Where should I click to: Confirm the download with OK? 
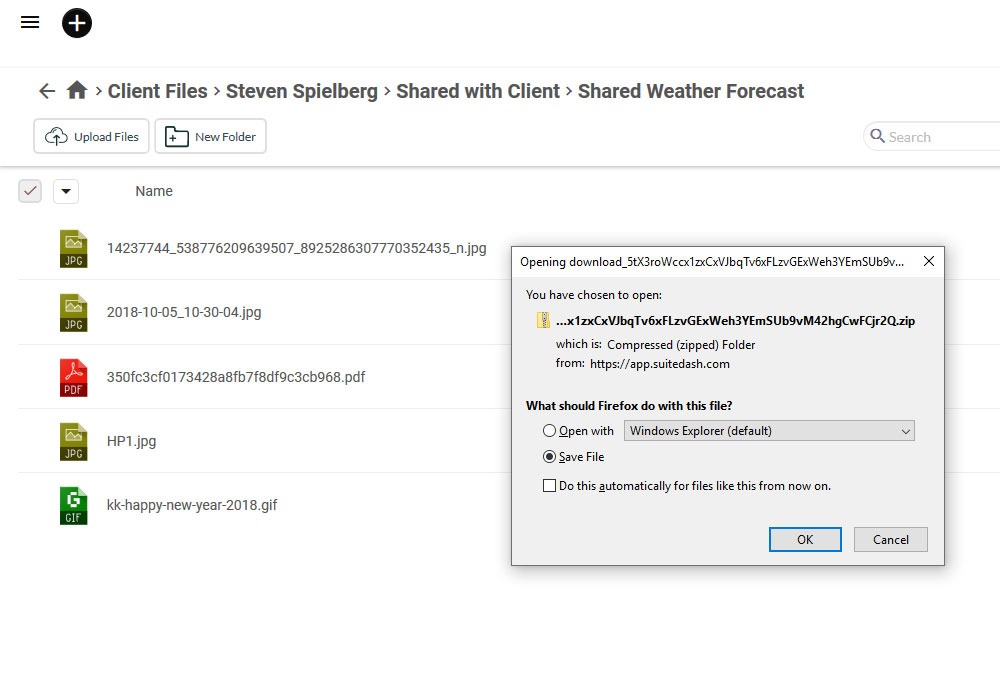[x=805, y=540]
